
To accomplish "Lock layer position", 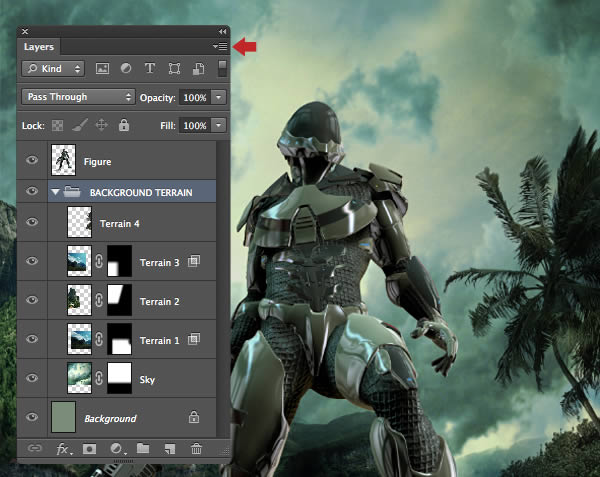I will pyautogui.click(x=101, y=125).
